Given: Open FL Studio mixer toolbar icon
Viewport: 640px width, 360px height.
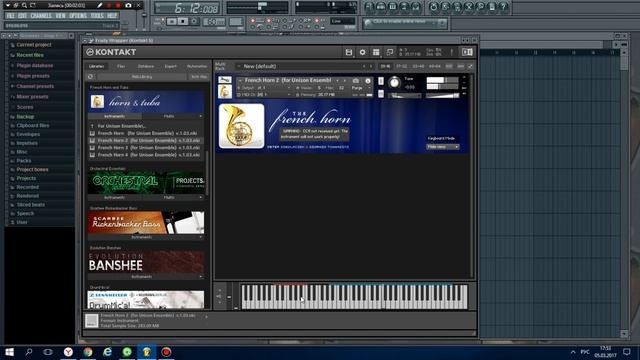Looking at the screenshot, I should [416, 7].
